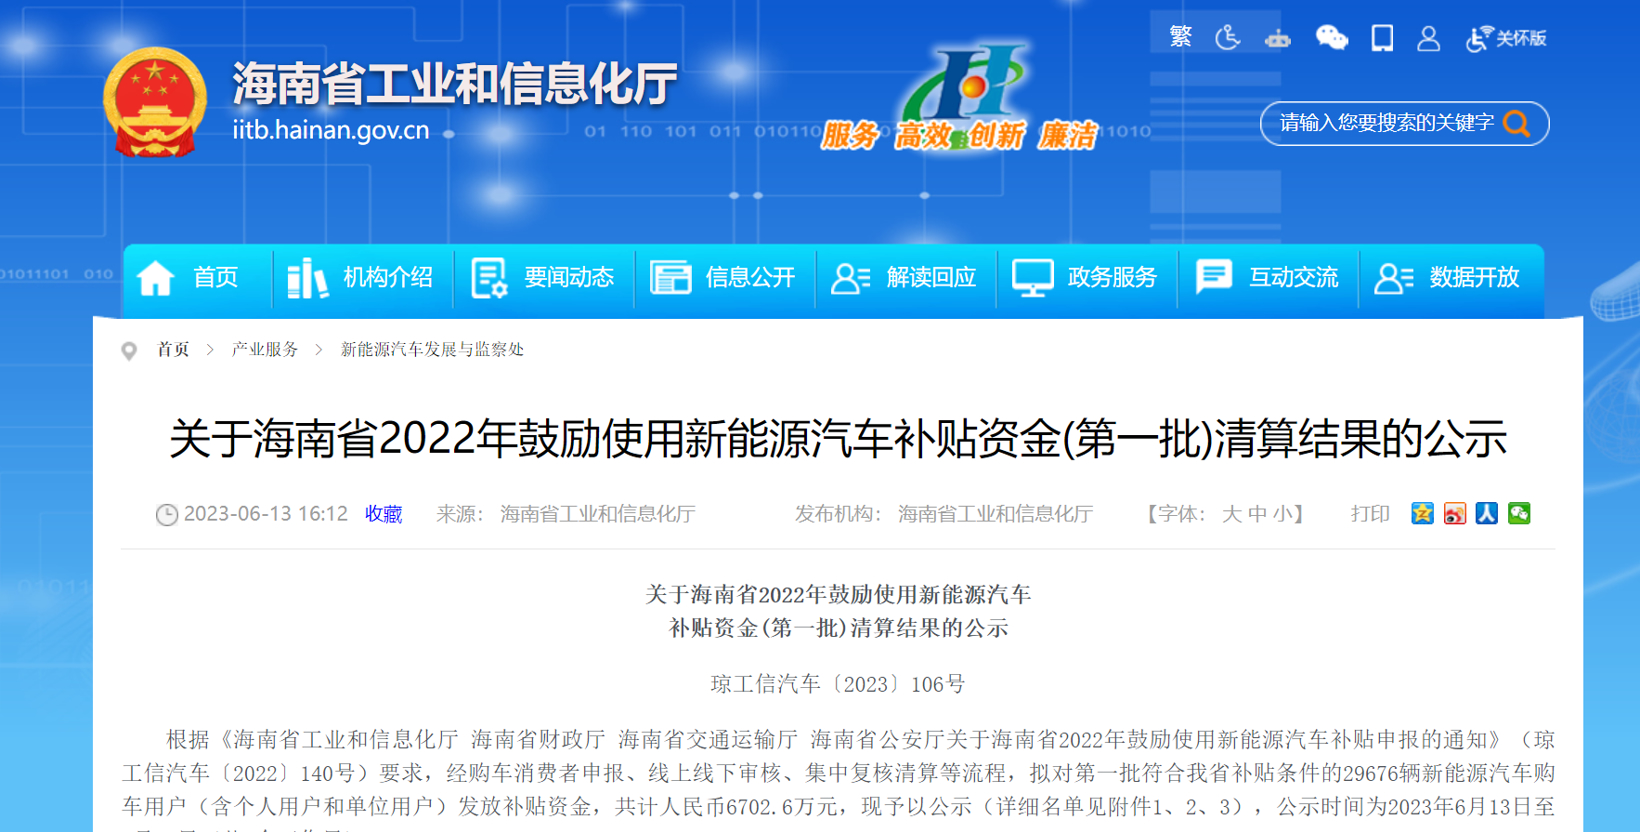Open the accessibility wheelchair icon
The image size is (1640, 832).
(1228, 38)
